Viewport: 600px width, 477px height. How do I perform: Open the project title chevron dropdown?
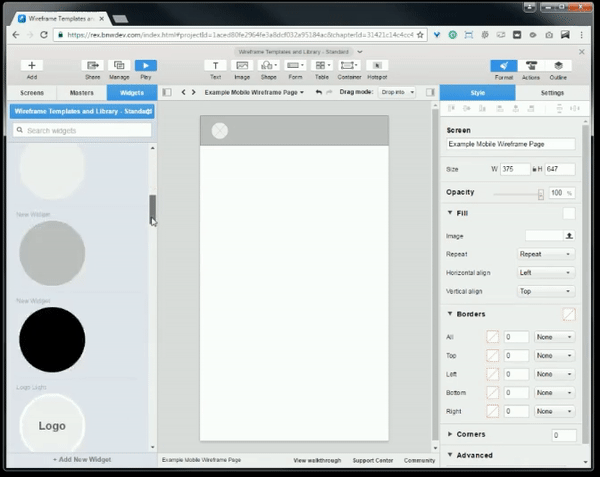(360, 52)
